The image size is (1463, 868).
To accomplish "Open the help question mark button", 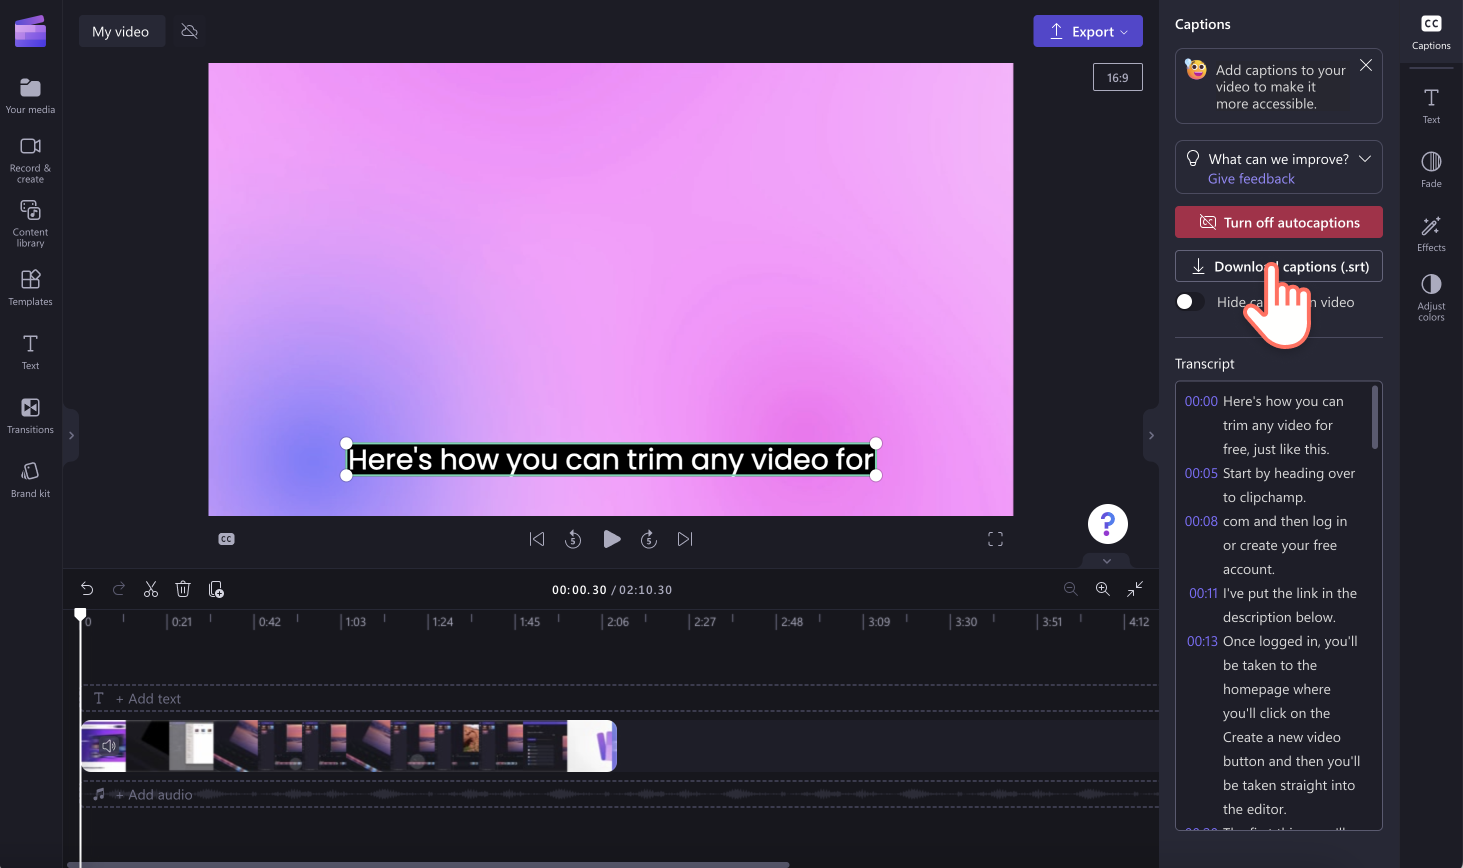I will tap(1108, 523).
